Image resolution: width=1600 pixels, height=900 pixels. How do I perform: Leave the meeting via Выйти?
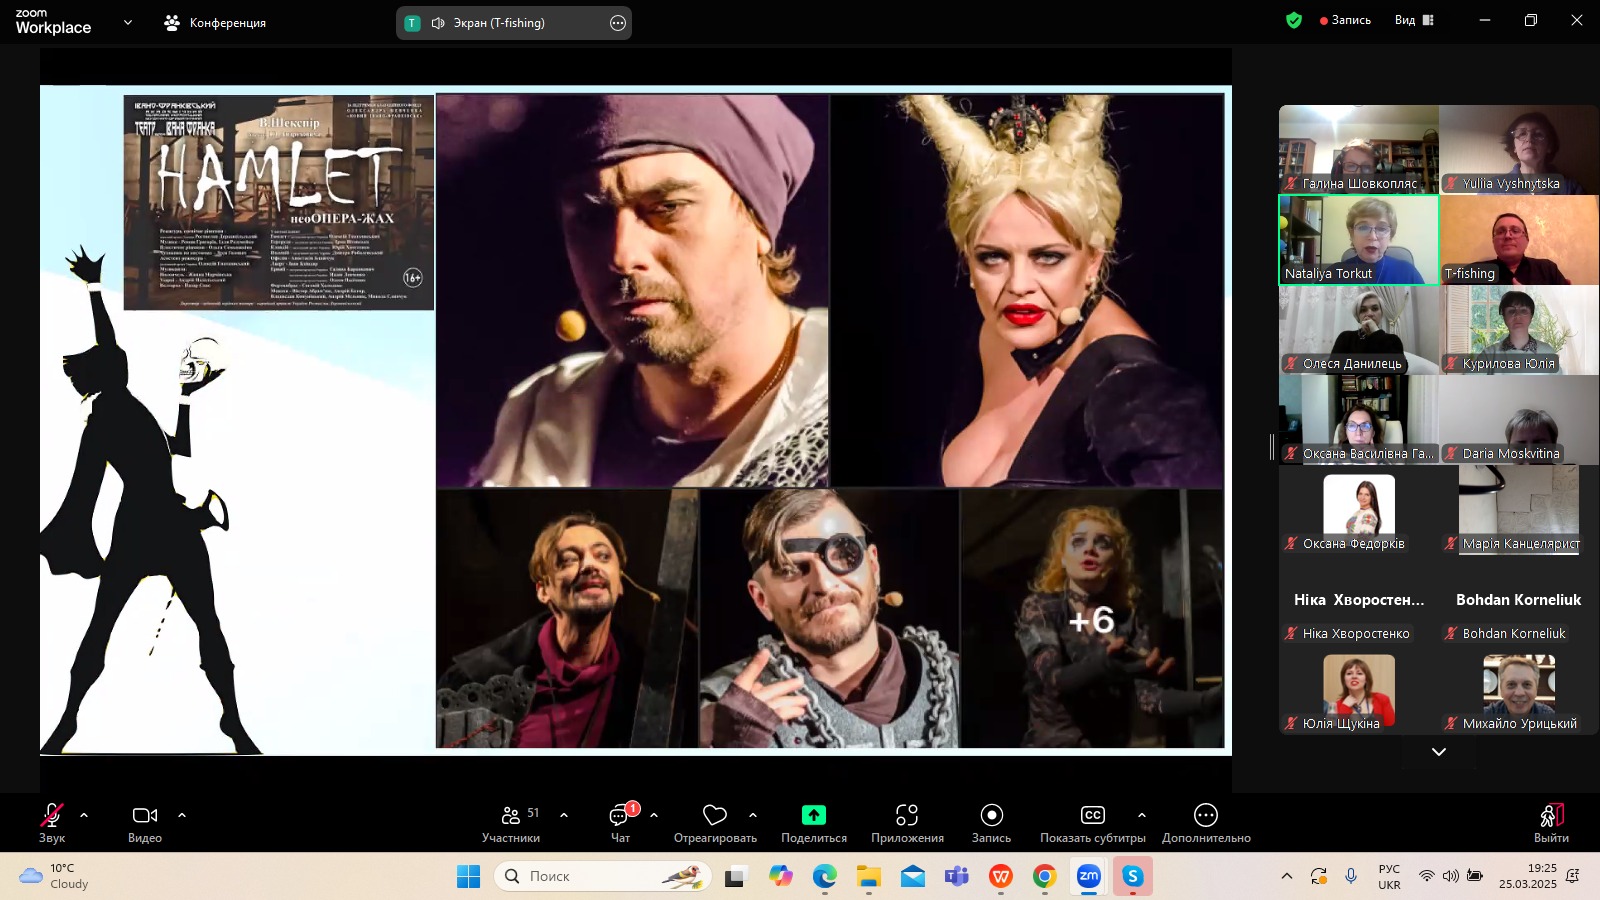point(1551,816)
